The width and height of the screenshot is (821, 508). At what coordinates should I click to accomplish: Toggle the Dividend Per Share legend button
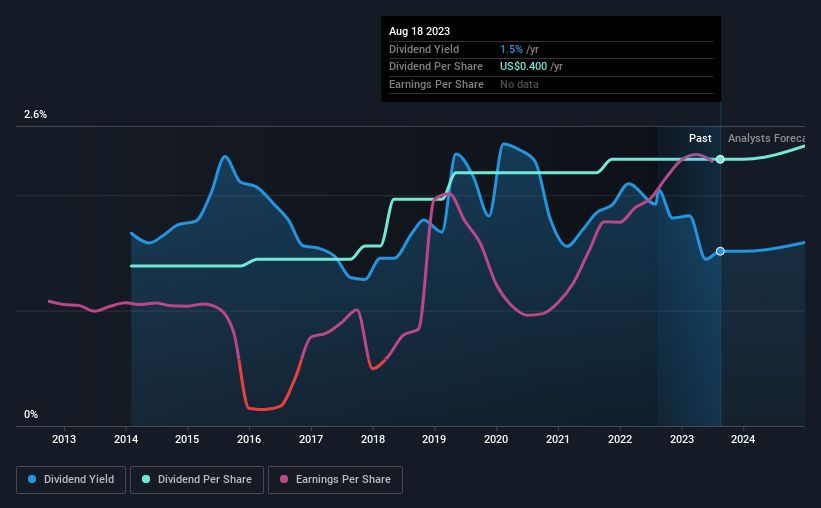[x=197, y=480]
